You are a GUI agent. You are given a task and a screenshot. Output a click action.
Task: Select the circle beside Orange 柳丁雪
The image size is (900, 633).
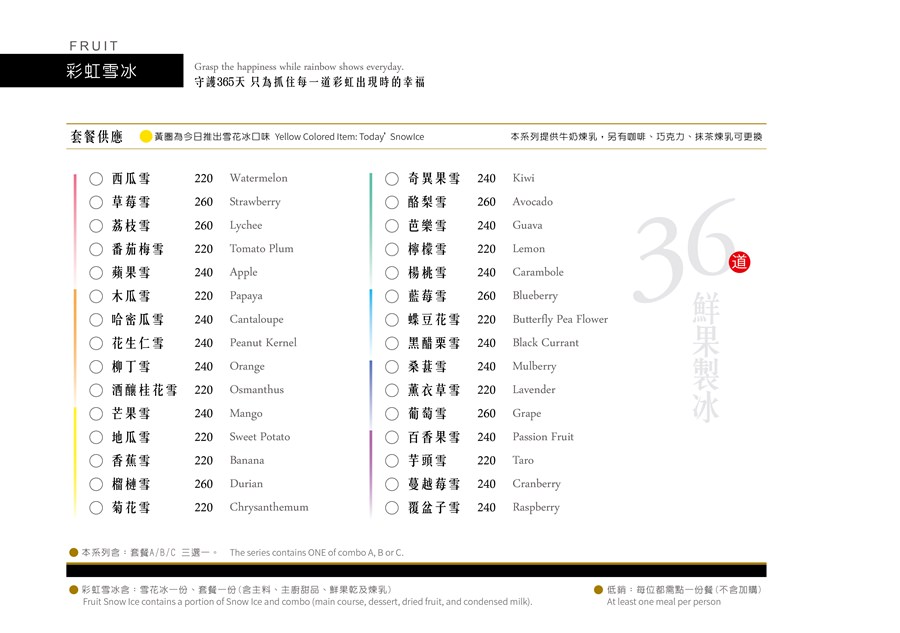coord(96,367)
